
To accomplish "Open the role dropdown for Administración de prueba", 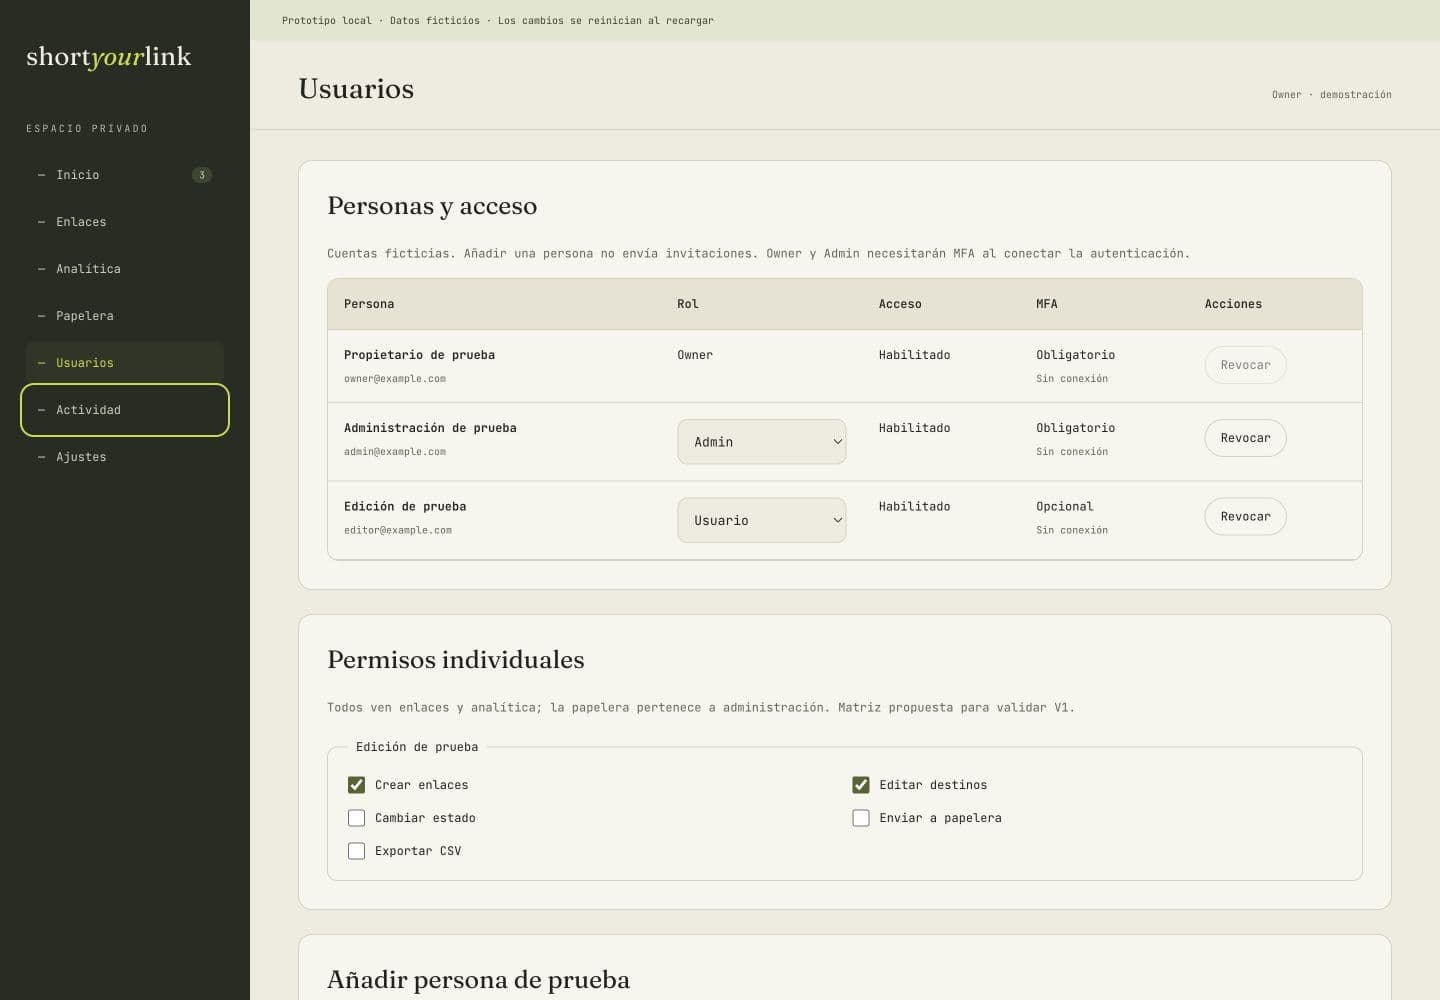I will coord(762,442).
